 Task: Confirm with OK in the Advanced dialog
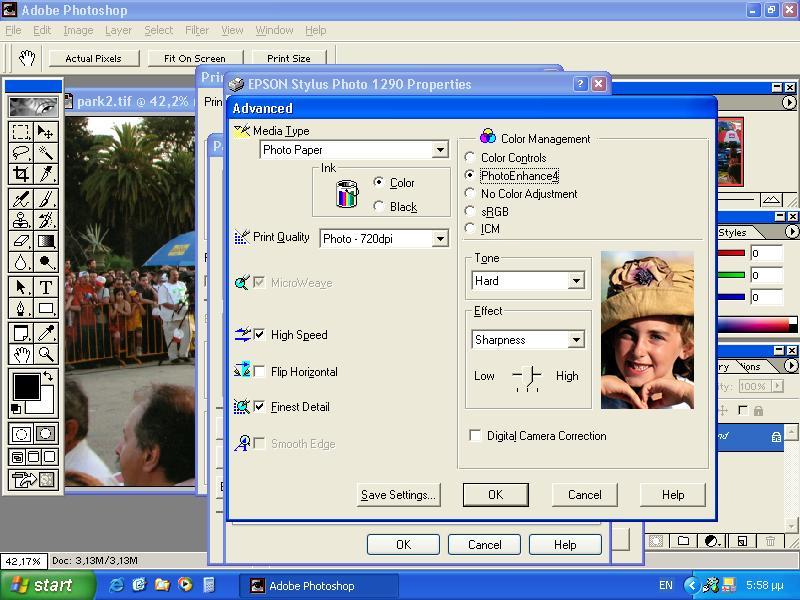click(x=495, y=494)
